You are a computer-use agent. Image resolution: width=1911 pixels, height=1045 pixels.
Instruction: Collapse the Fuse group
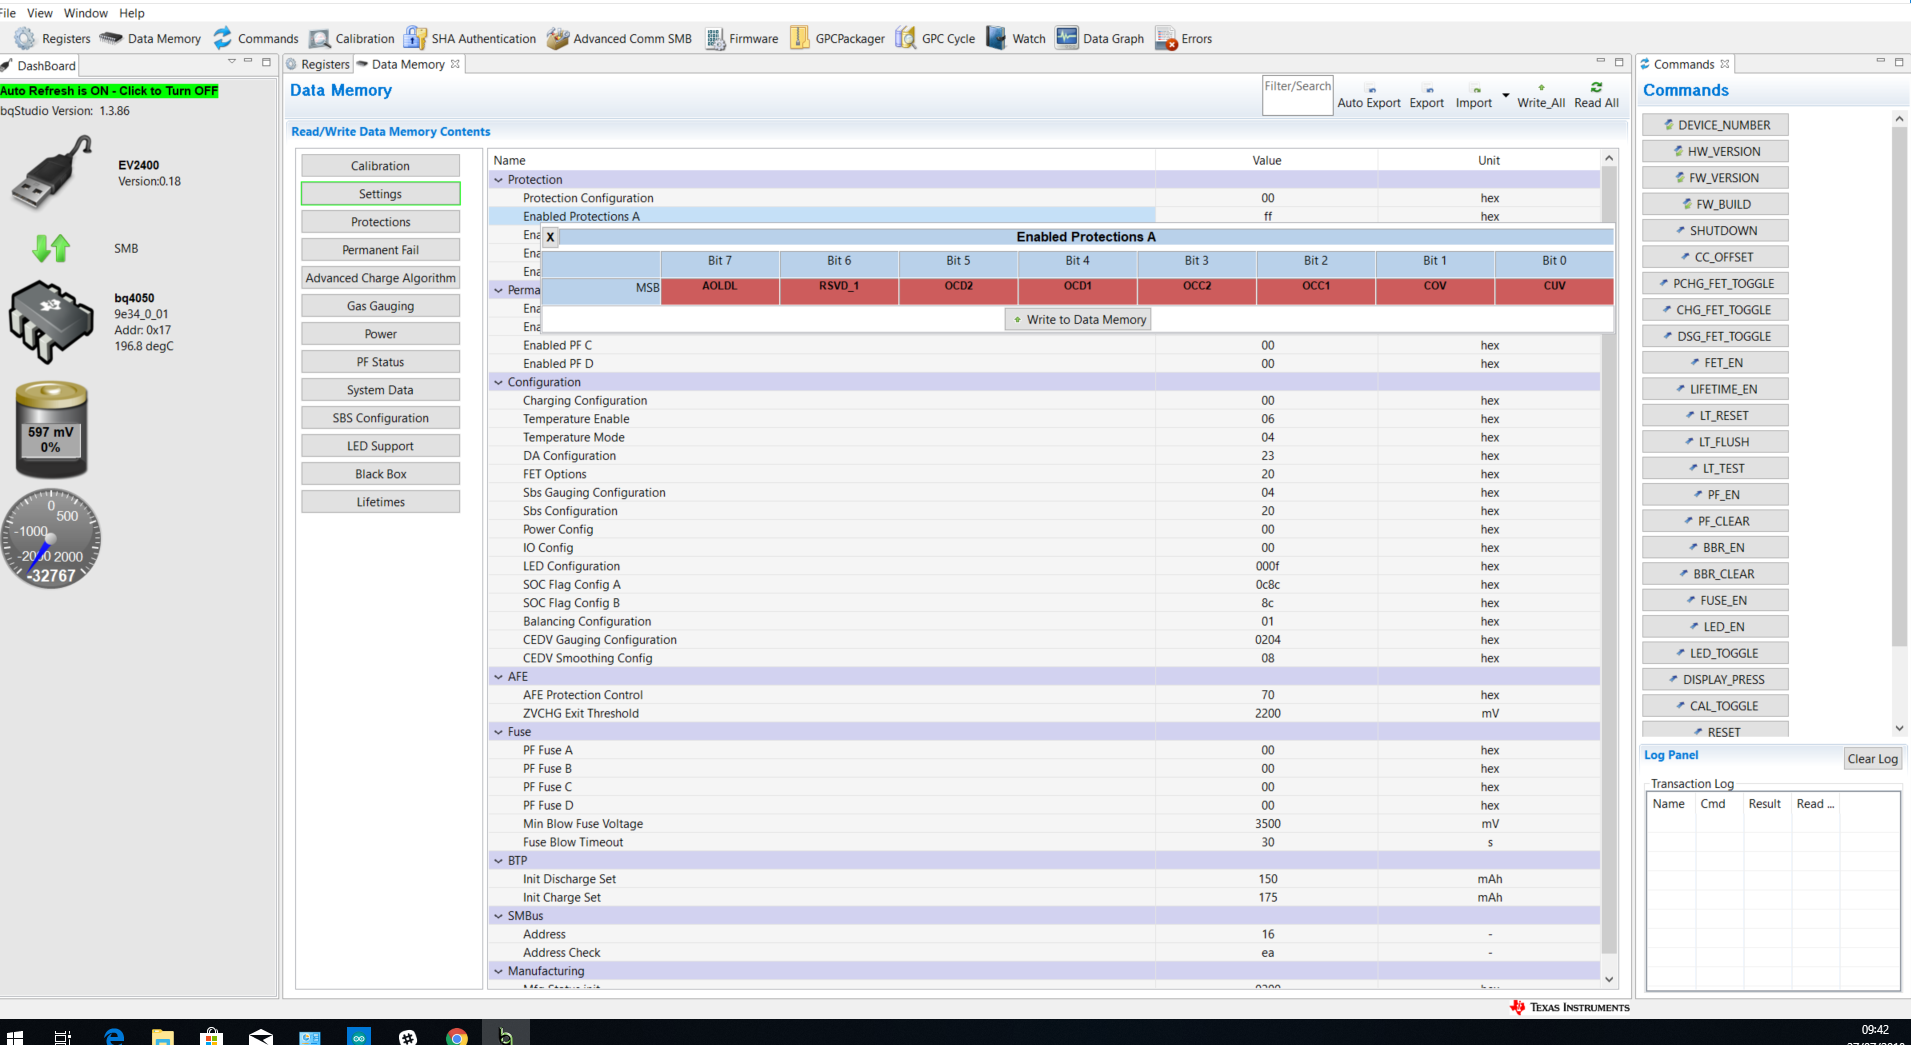pyautogui.click(x=499, y=732)
